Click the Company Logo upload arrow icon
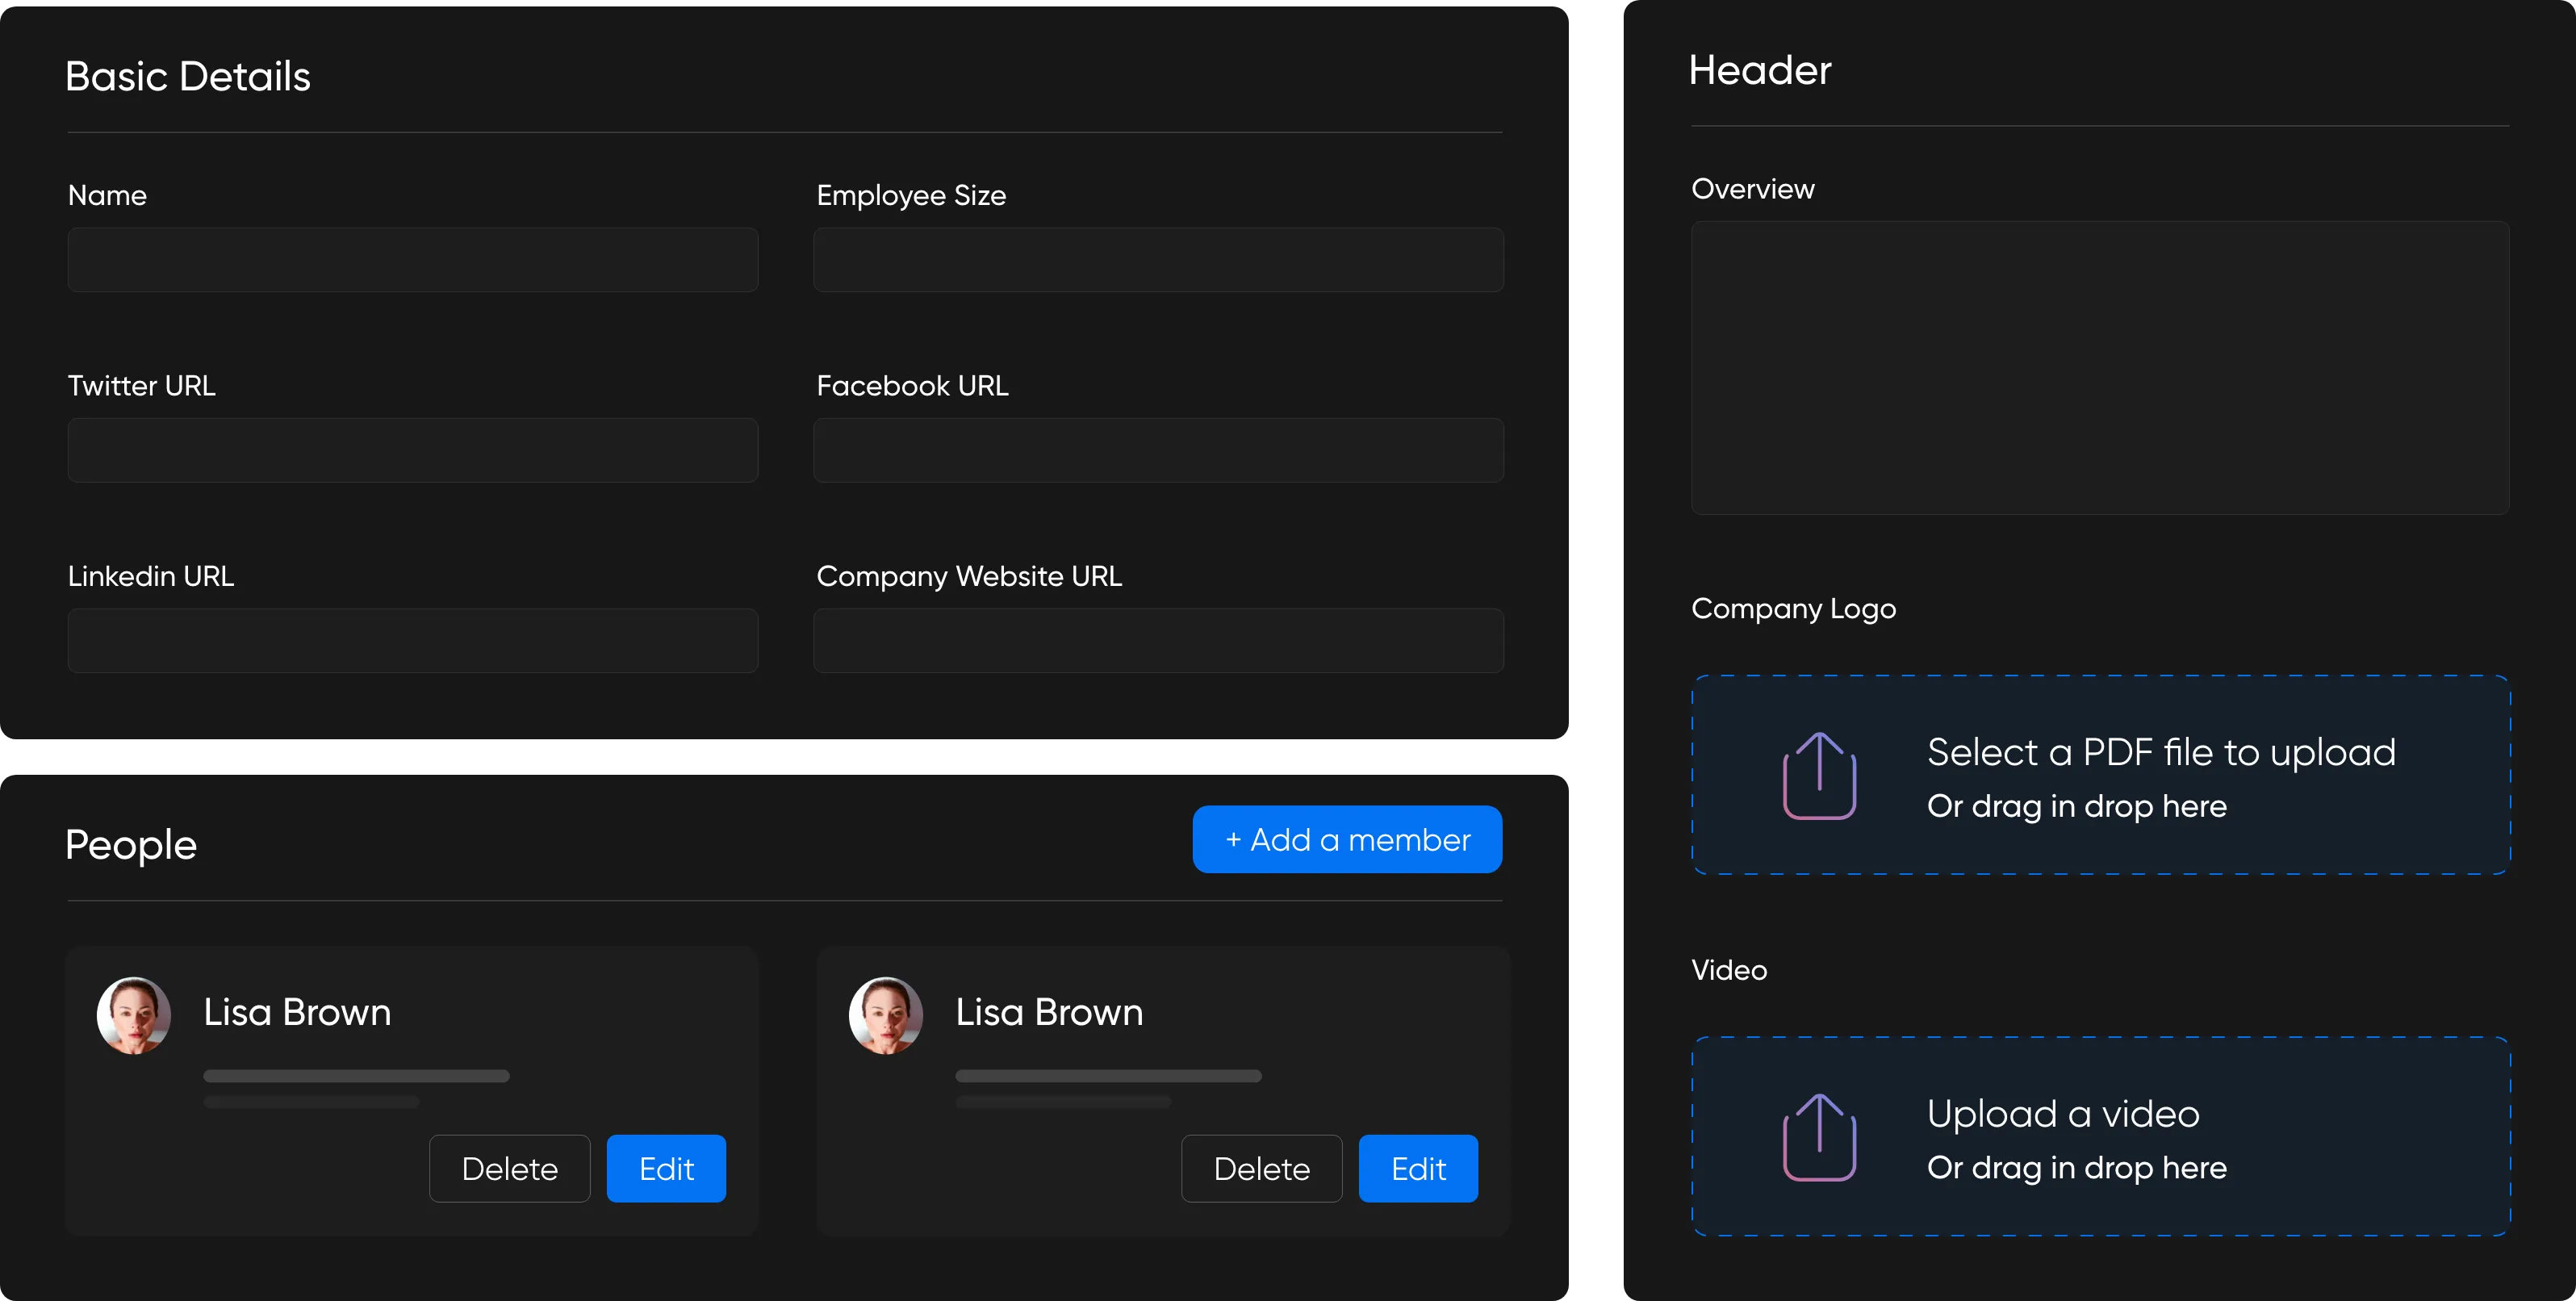Viewport: 2576px width, 1301px height. 1819,776
